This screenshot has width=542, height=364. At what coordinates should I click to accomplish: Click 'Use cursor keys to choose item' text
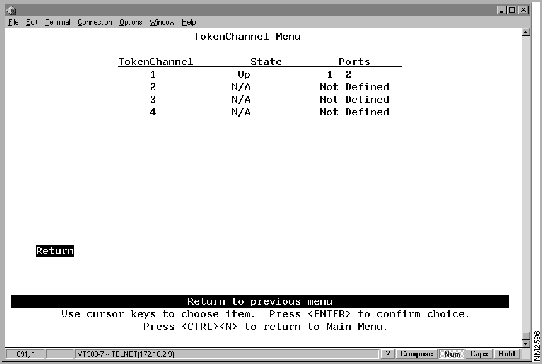[x=158, y=314]
